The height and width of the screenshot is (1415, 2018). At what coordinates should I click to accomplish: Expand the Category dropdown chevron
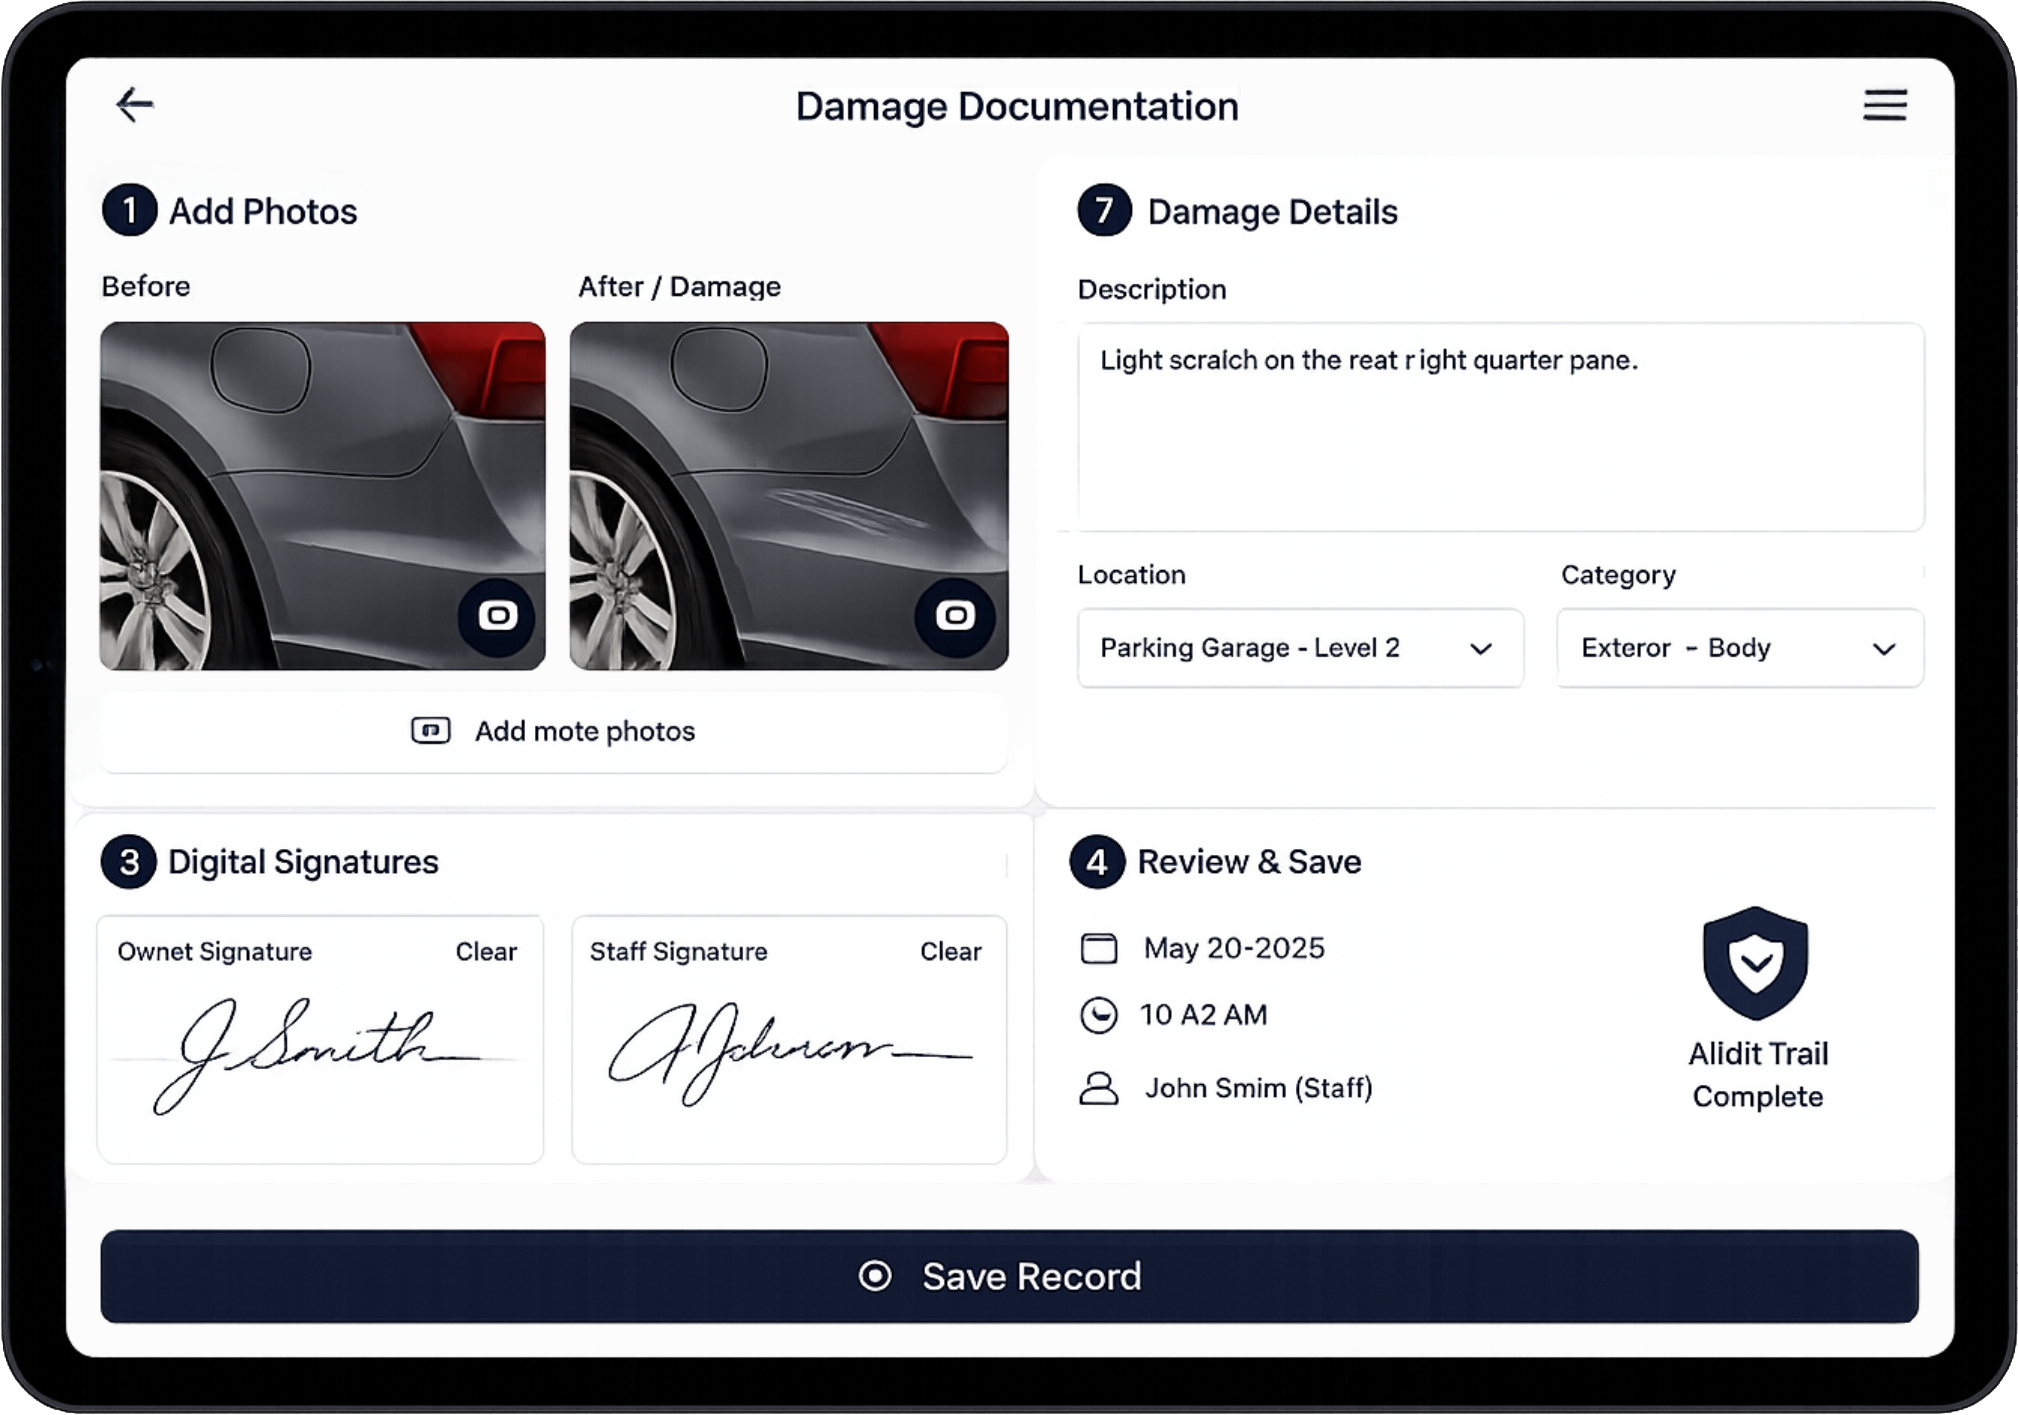coord(1884,649)
